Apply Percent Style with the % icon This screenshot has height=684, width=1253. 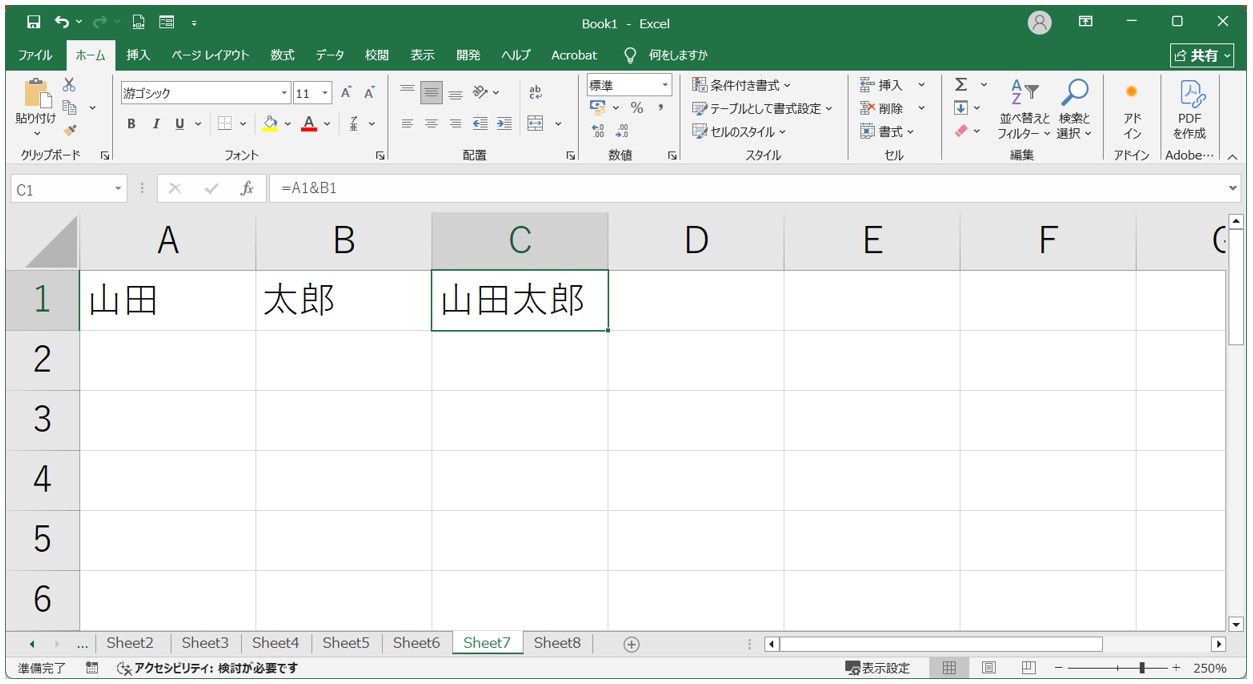pyautogui.click(x=637, y=108)
